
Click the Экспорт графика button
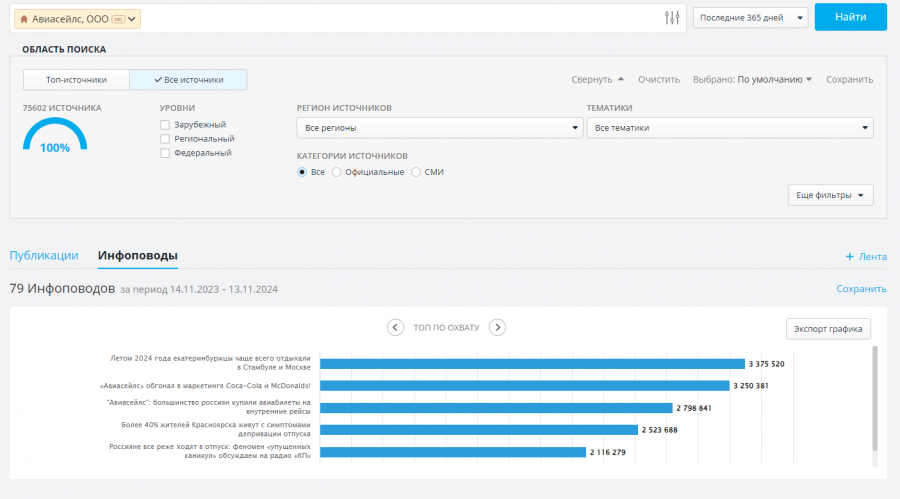pyautogui.click(x=828, y=329)
